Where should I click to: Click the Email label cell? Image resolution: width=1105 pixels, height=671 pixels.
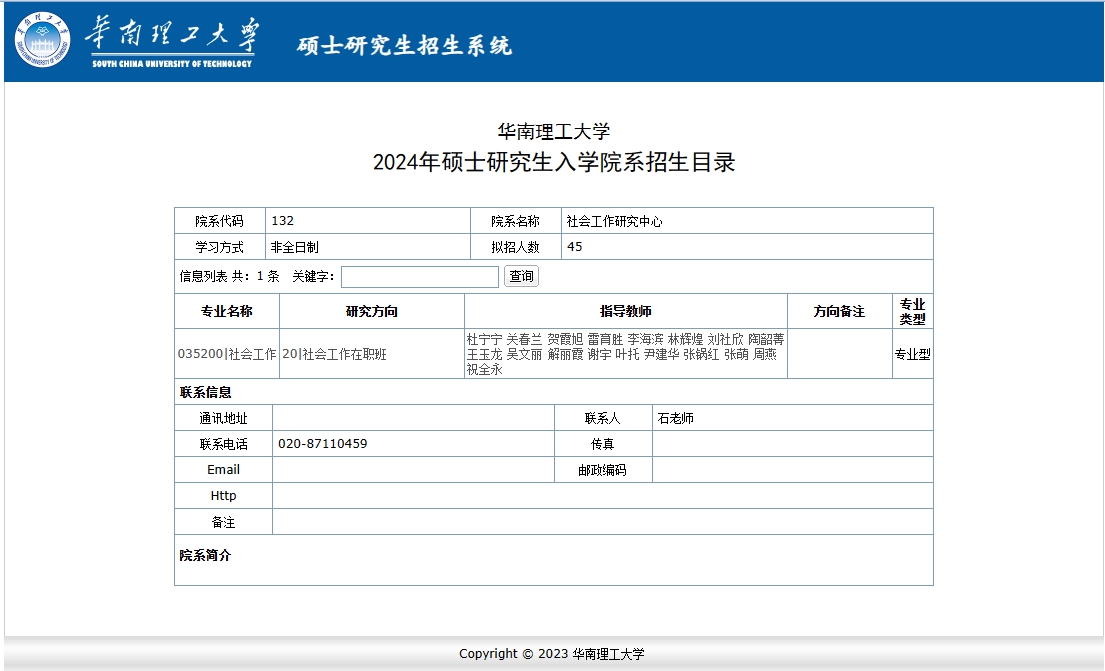coord(223,469)
